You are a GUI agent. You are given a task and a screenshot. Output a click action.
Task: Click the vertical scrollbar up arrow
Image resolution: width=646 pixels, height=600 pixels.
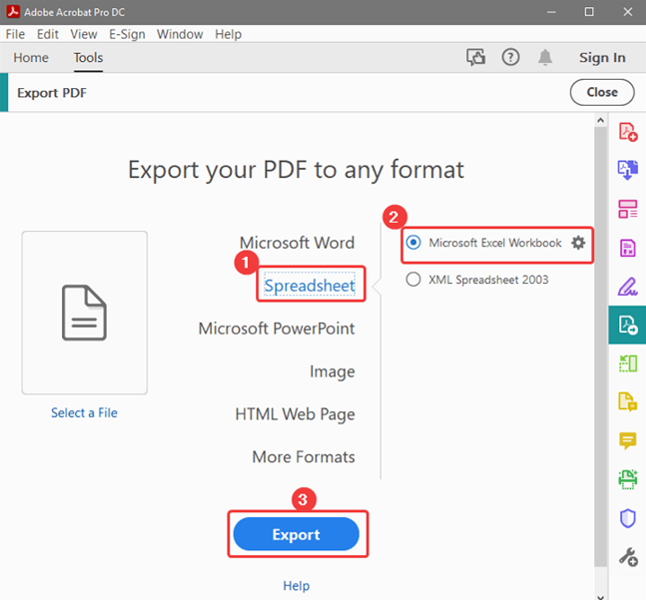coord(600,120)
